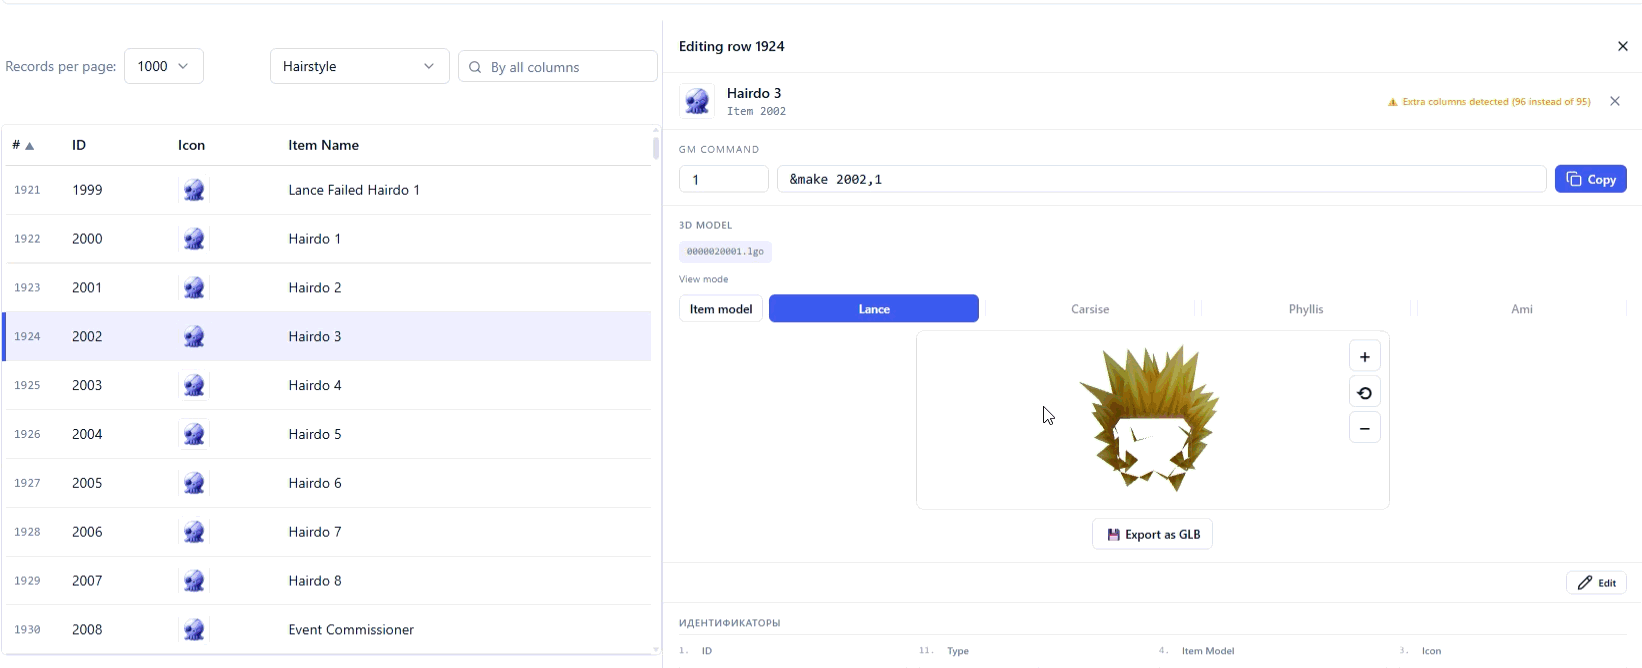Screen dimensions: 1642x668
Task: Reset the 3D model view rotation
Action: click(1364, 393)
